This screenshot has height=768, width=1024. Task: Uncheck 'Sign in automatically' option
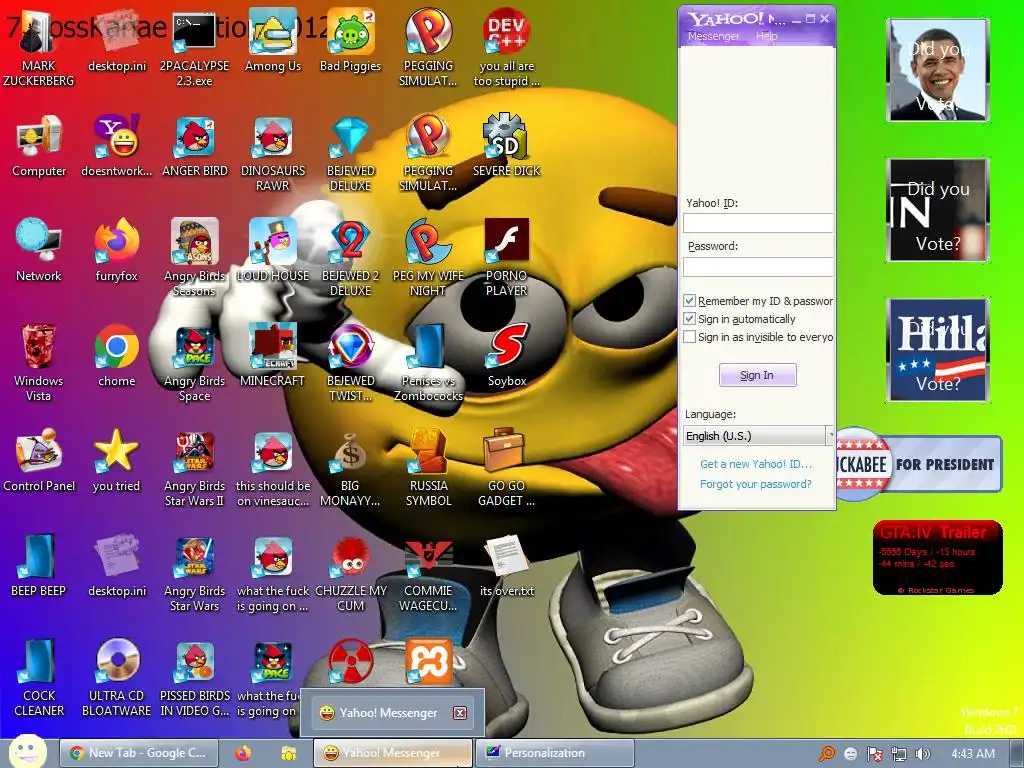(689, 319)
